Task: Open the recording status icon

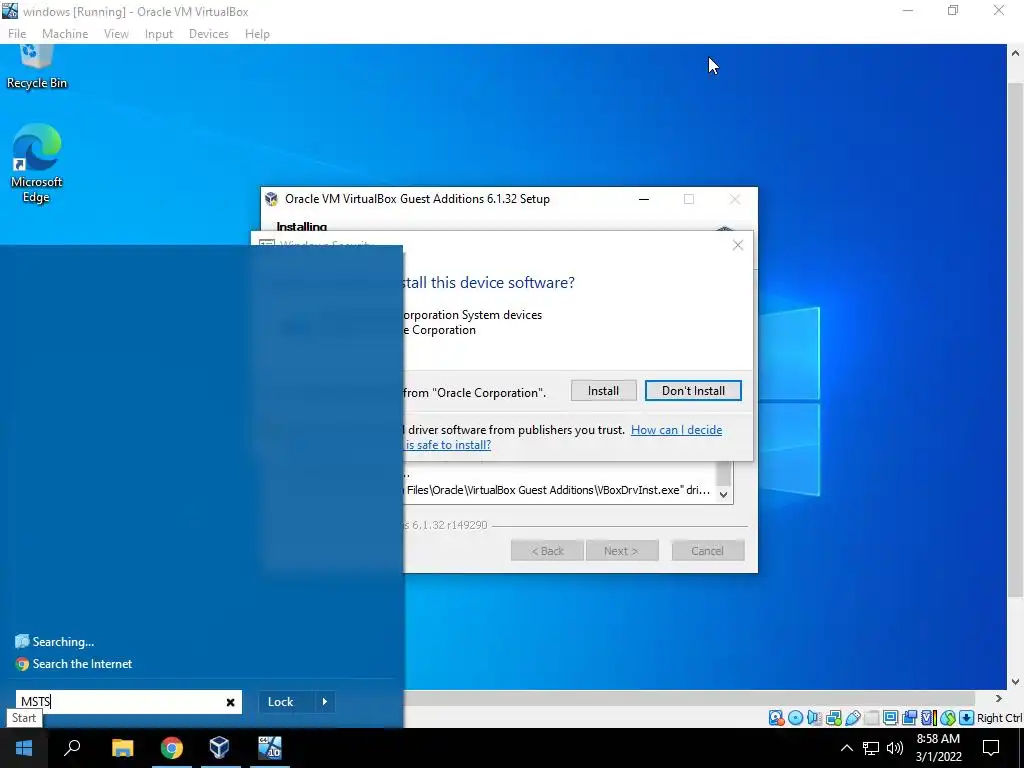Action: [x=909, y=718]
